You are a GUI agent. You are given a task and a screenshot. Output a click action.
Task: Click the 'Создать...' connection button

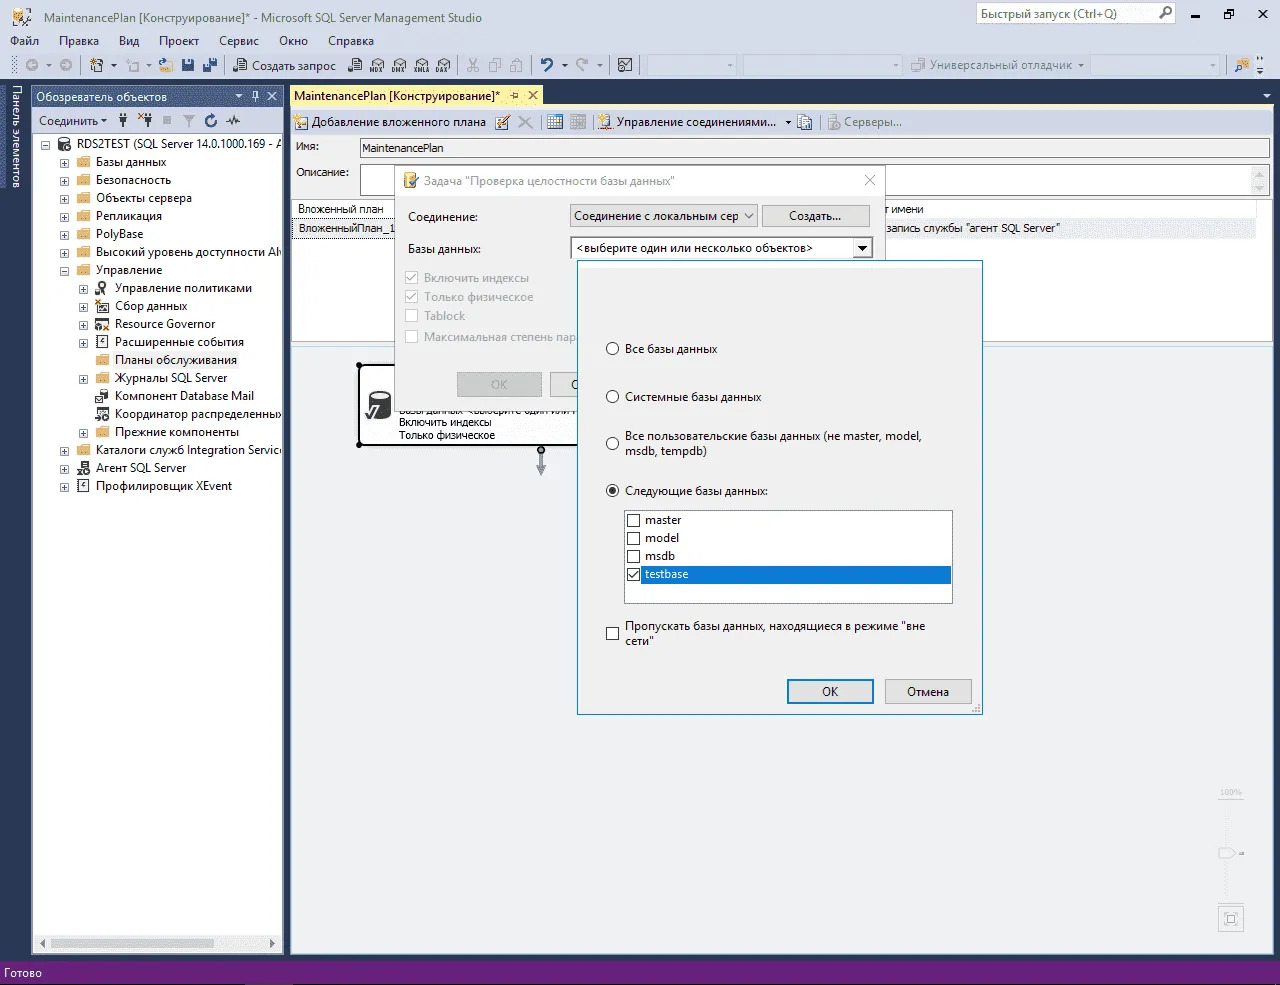pyautogui.click(x=815, y=216)
